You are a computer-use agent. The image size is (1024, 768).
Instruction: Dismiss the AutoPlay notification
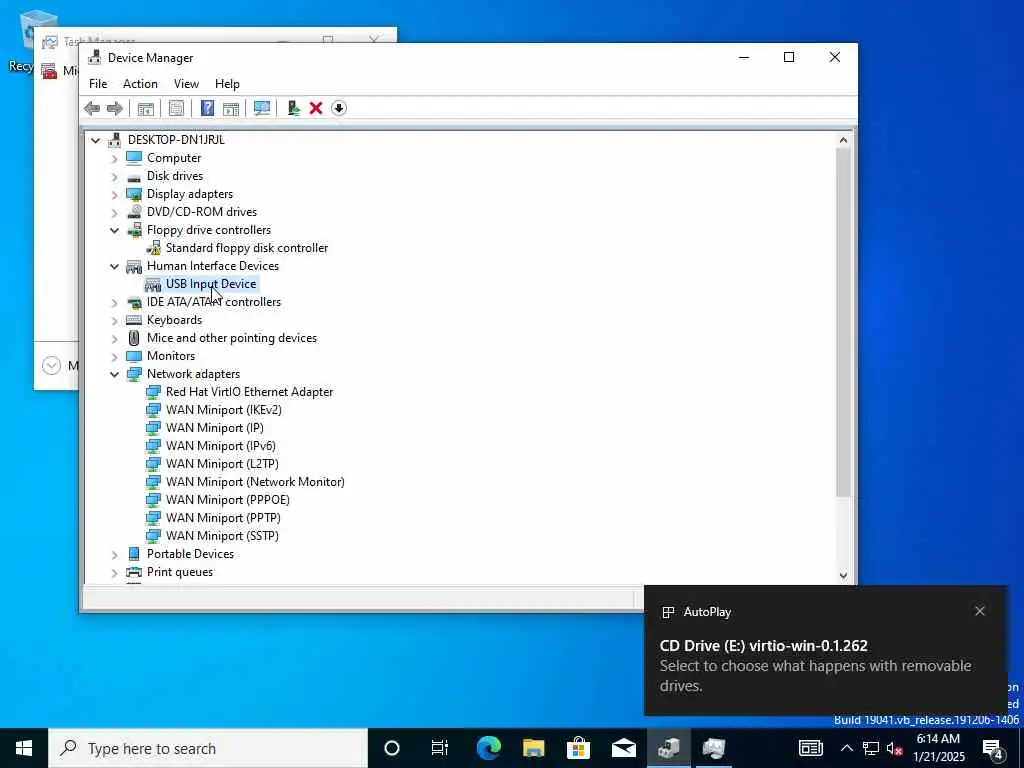(980, 611)
